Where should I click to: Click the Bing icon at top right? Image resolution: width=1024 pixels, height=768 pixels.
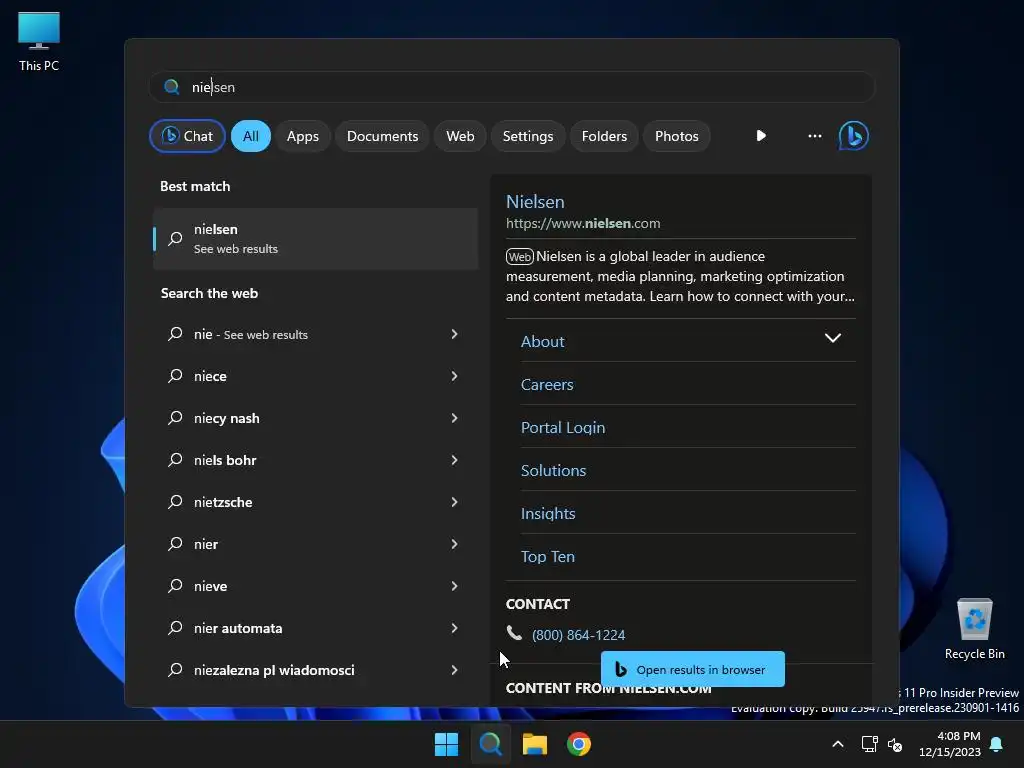point(853,136)
